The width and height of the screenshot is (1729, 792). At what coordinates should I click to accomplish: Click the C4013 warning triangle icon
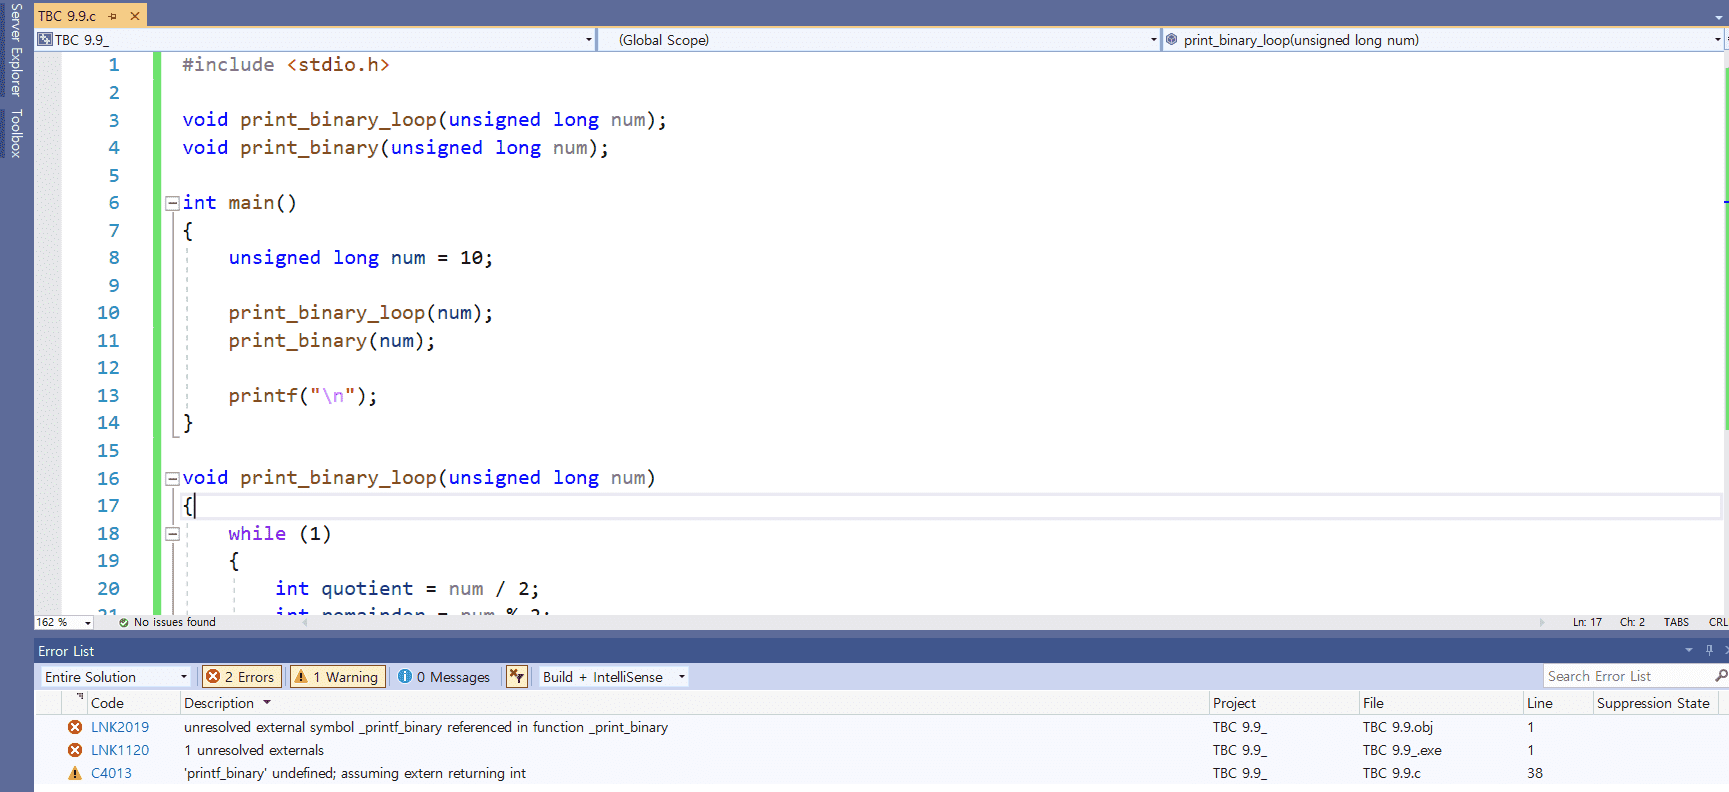point(75,773)
